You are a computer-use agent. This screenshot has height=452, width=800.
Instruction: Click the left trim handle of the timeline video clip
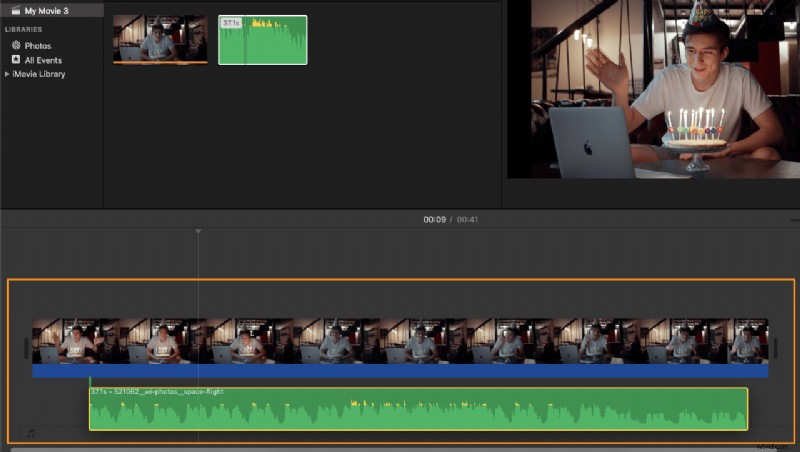[26, 348]
